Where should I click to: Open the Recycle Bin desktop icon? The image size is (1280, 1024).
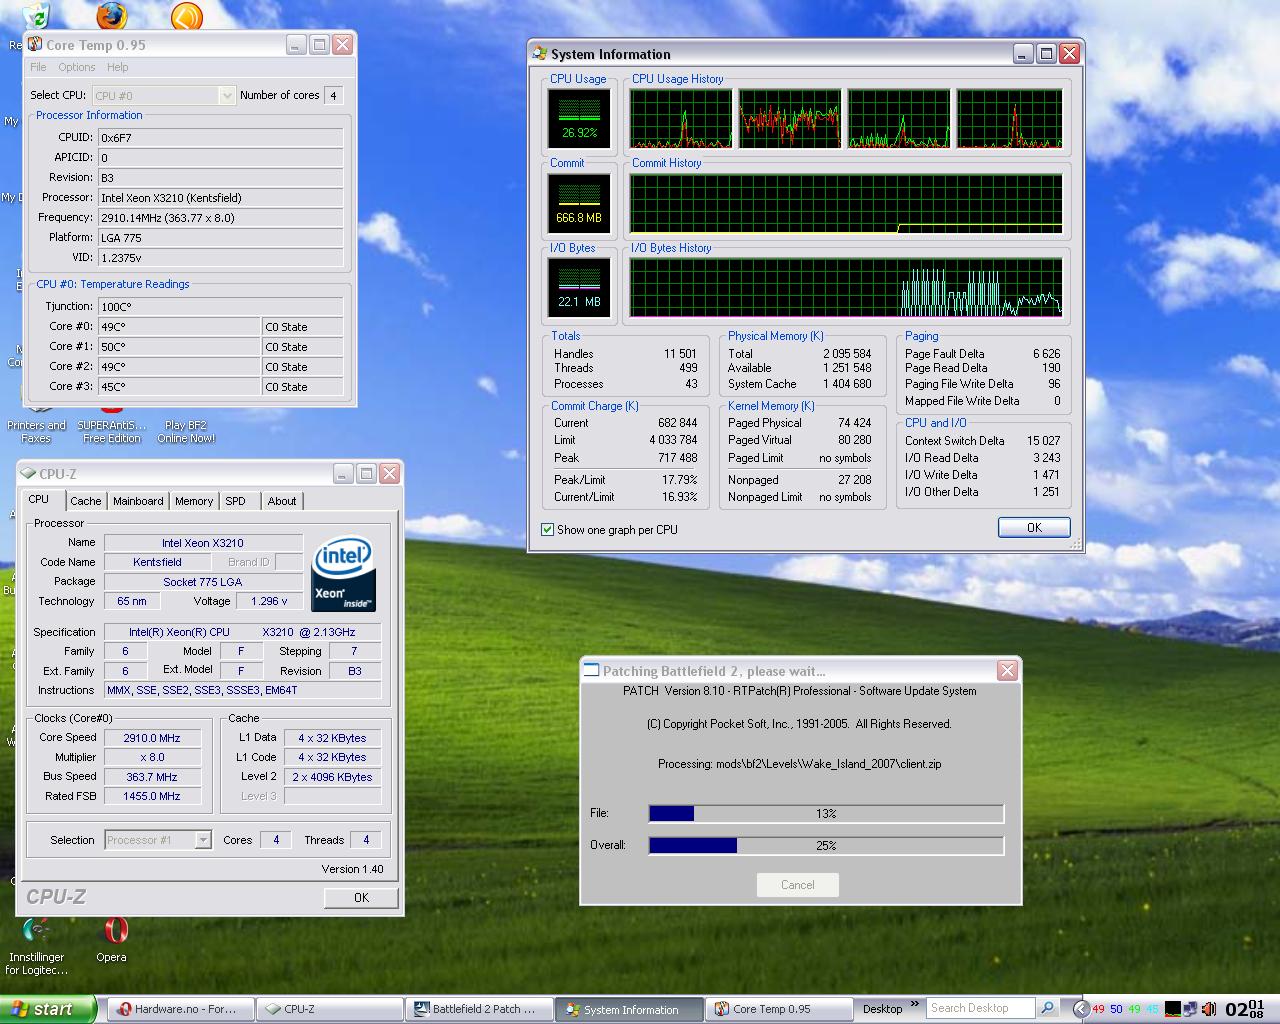point(35,15)
